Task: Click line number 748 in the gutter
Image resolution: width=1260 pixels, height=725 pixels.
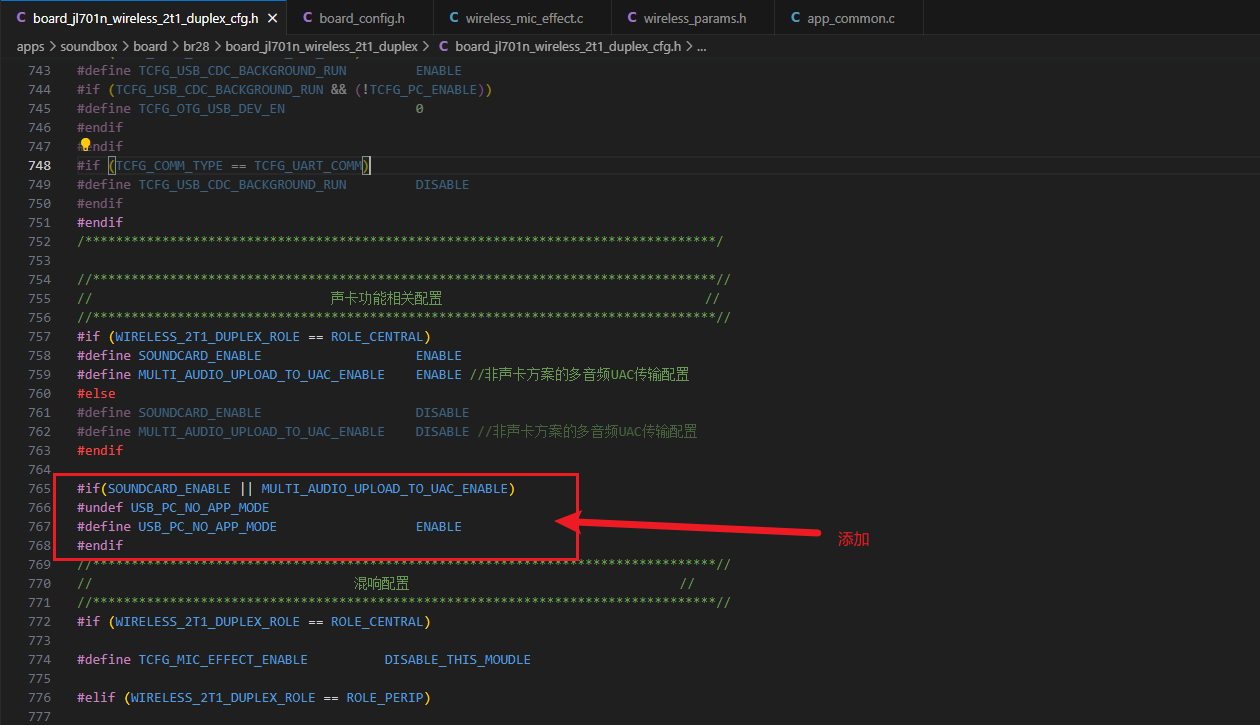Action: click(39, 165)
